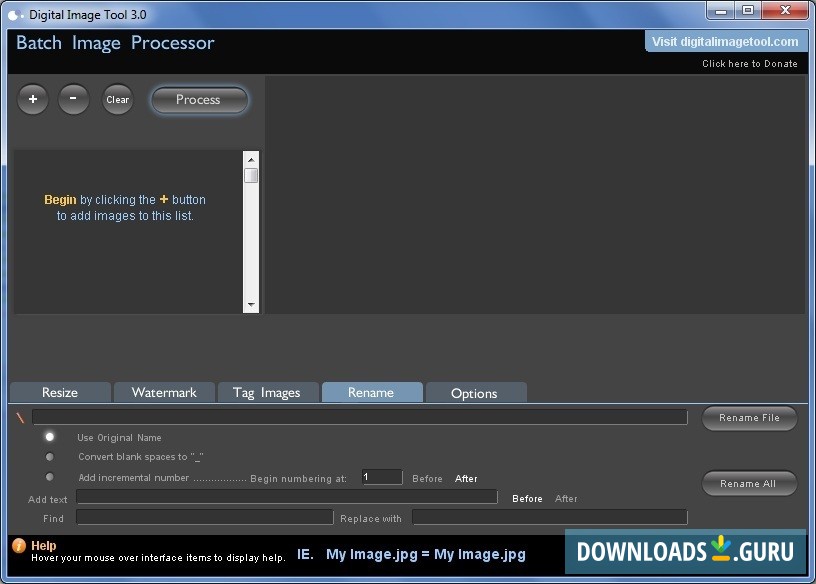Select the Tag Images tab
The height and width of the screenshot is (584, 816).
[x=267, y=392]
